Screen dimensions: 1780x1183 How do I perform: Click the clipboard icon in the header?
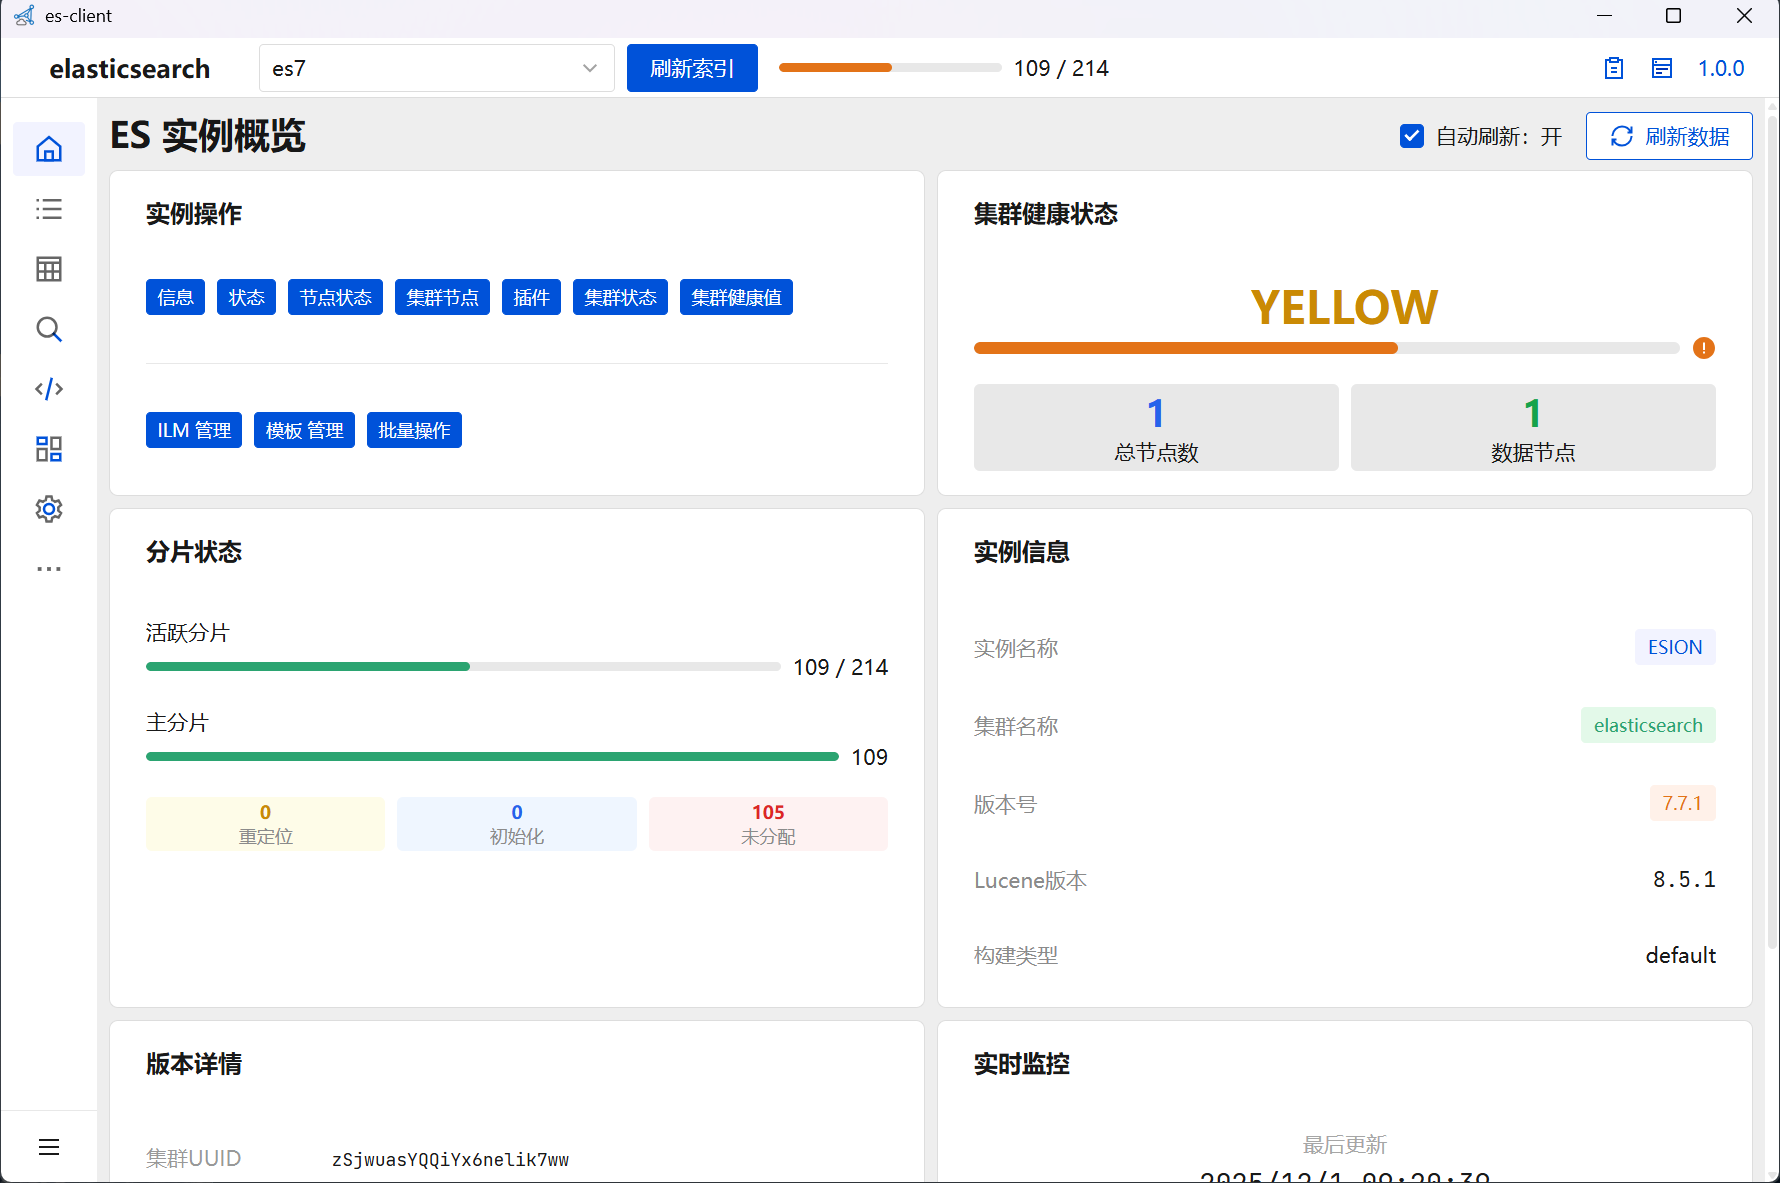pyautogui.click(x=1613, y=68)
